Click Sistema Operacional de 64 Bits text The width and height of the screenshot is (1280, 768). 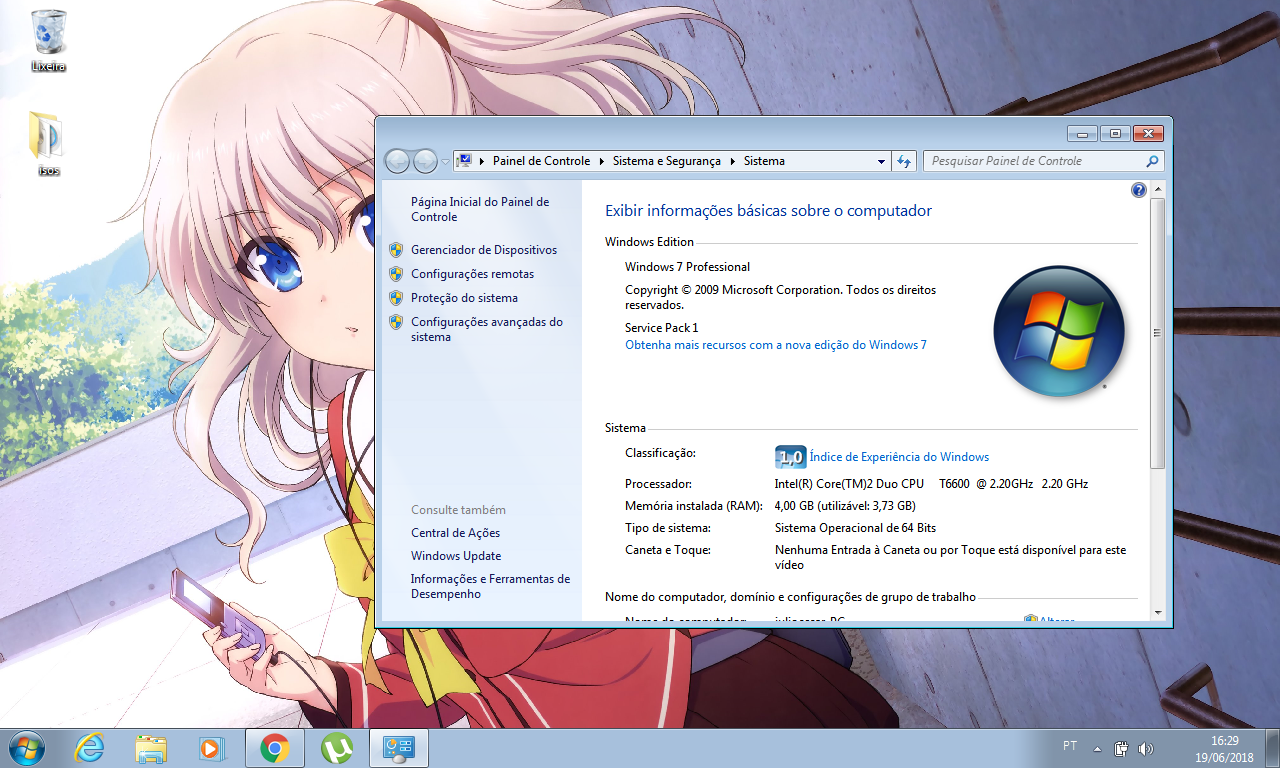855,528
